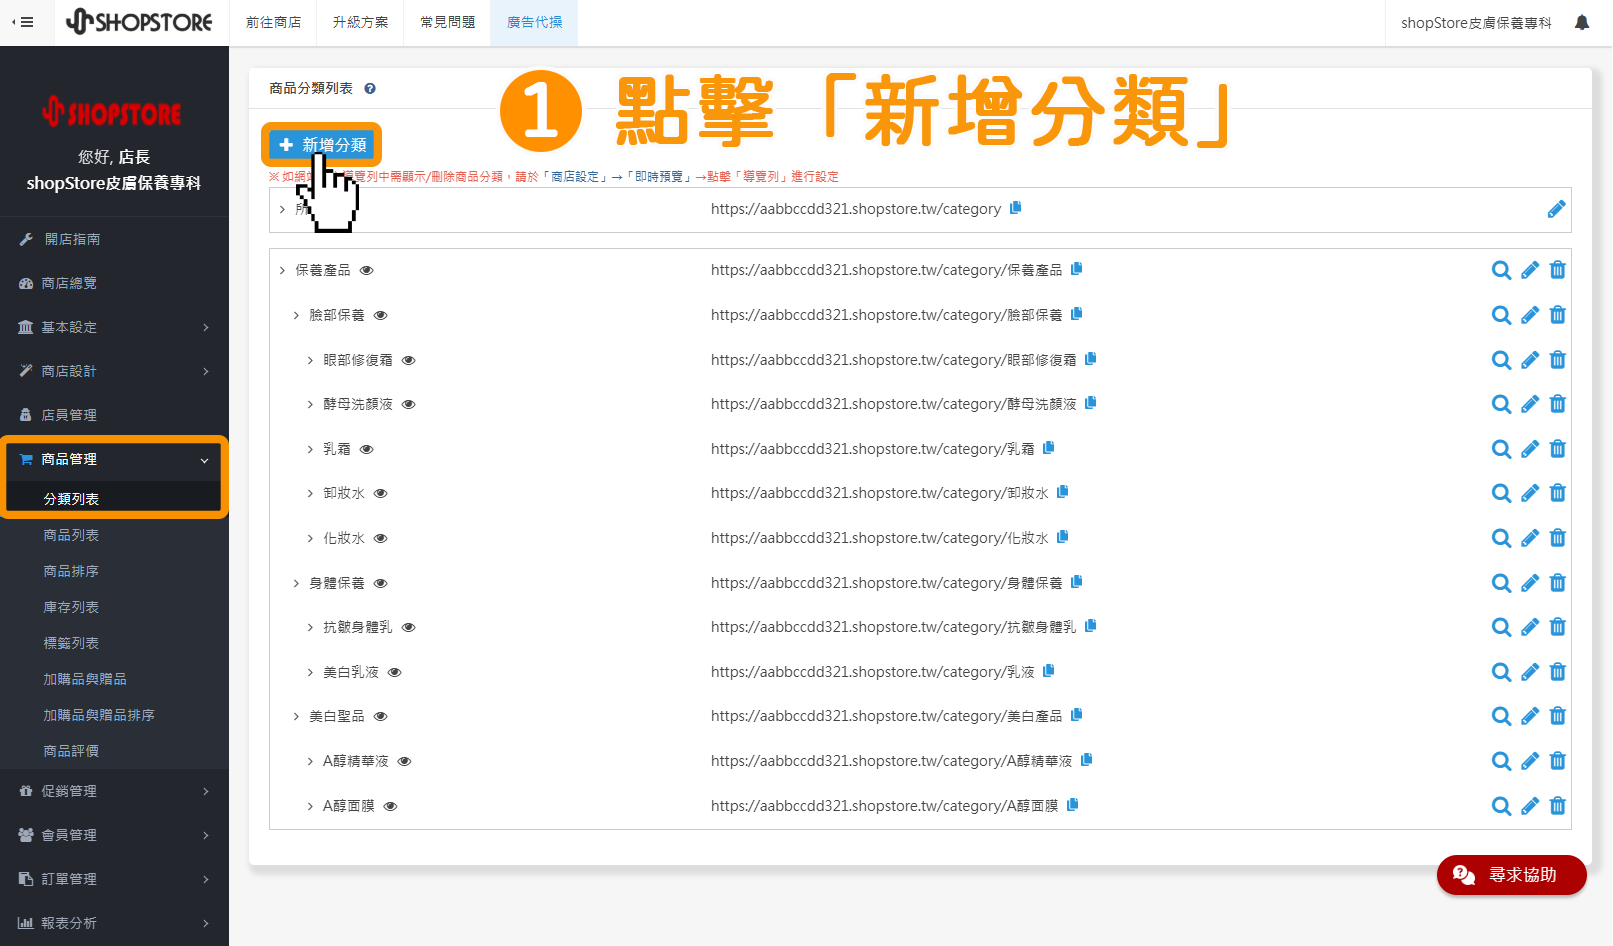Expand 會員管理 sidebar menu
This screenshot has height=946, width=1613.
[114, 835]
